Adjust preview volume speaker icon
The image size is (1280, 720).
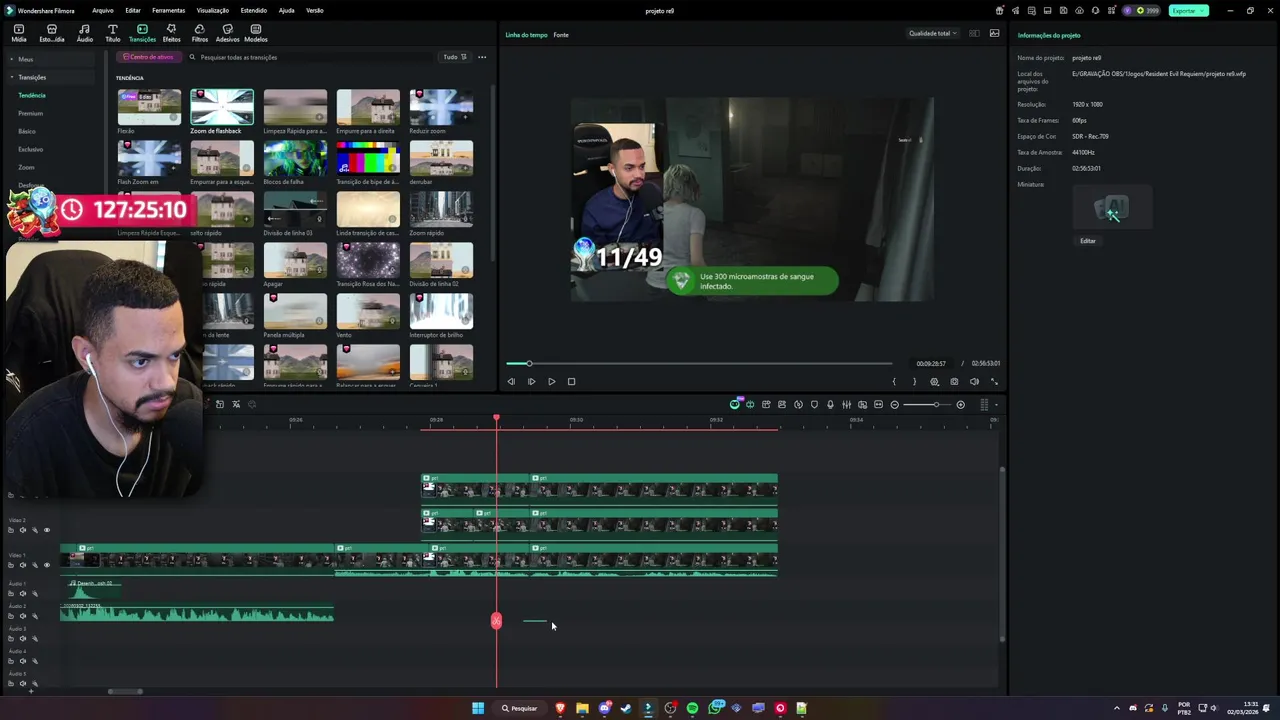click(974, 381)
